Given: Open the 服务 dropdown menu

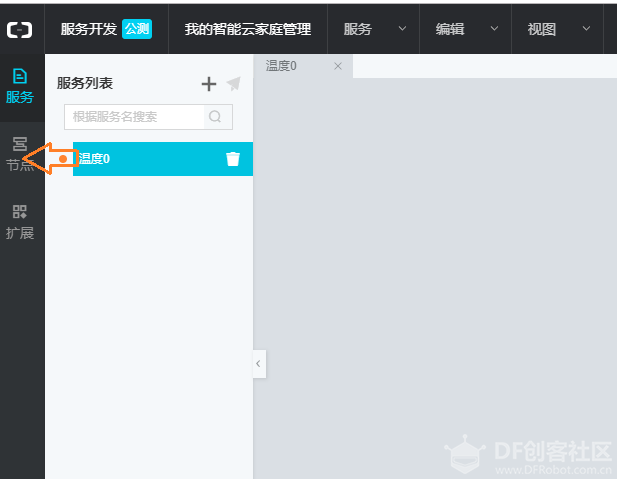Looking at the screenshot, I should pyautogui.click(x=373, y=29).
